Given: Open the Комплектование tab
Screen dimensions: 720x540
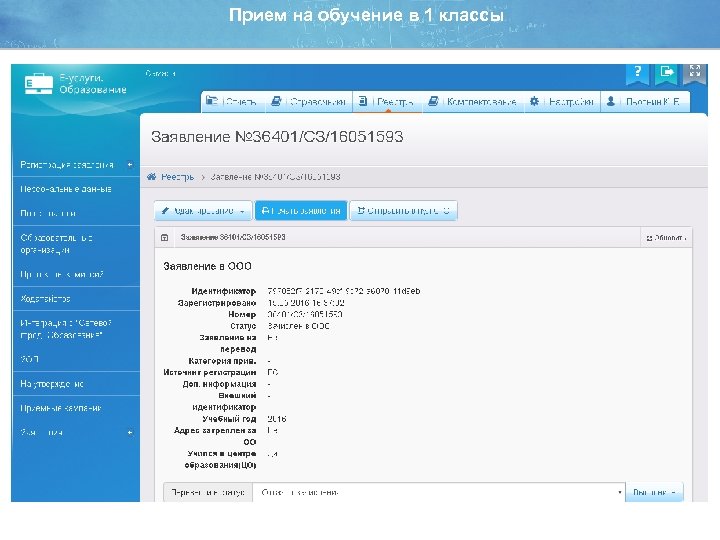Looking at the screenshot, I should (473, 101).
